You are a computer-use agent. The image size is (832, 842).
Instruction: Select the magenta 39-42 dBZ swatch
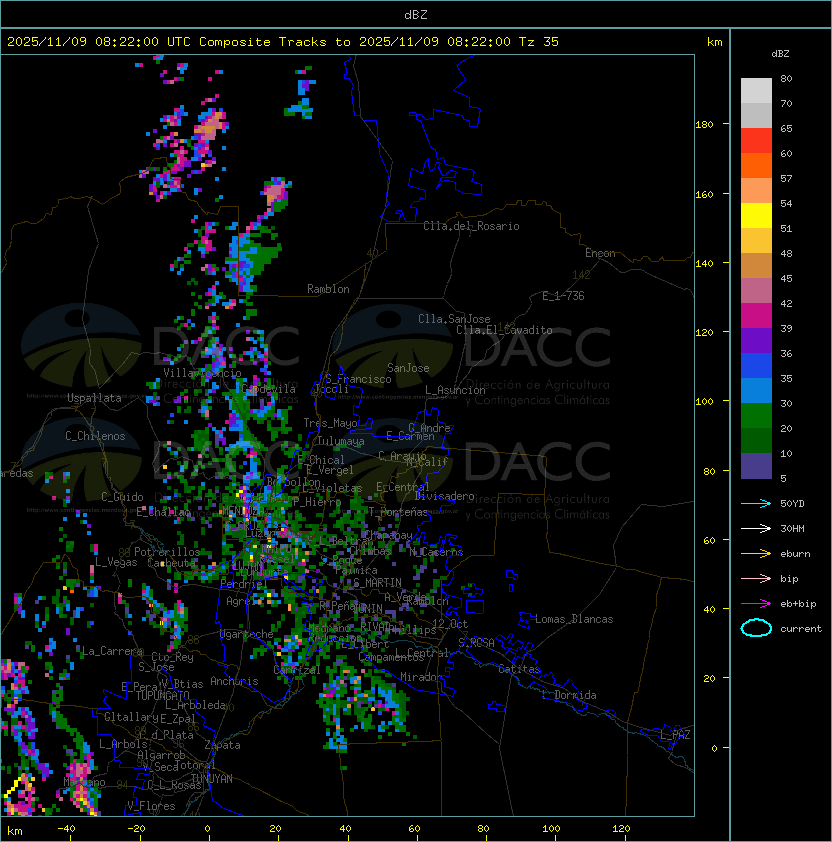756,316
